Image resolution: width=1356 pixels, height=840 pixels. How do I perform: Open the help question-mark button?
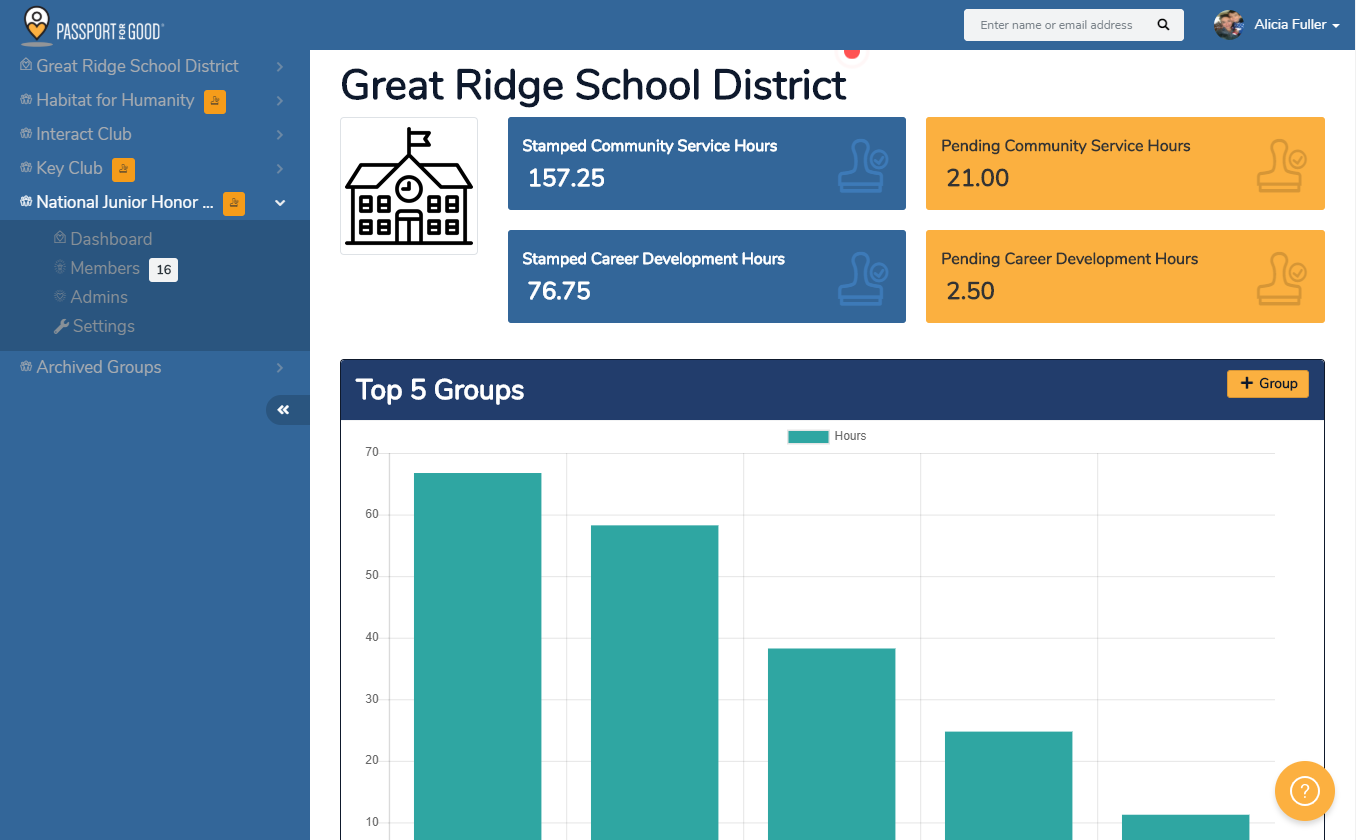pos(1305,791)
